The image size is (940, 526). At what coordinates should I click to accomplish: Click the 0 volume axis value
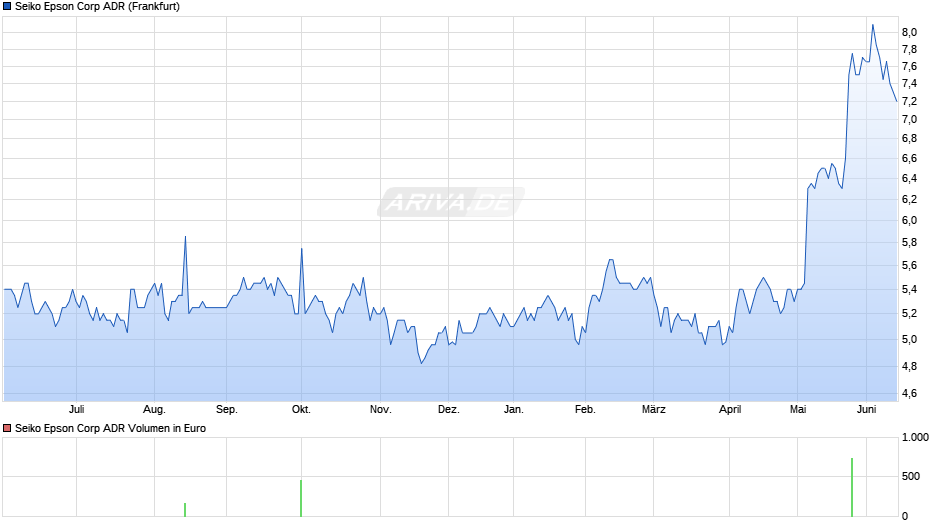[905, 516]
